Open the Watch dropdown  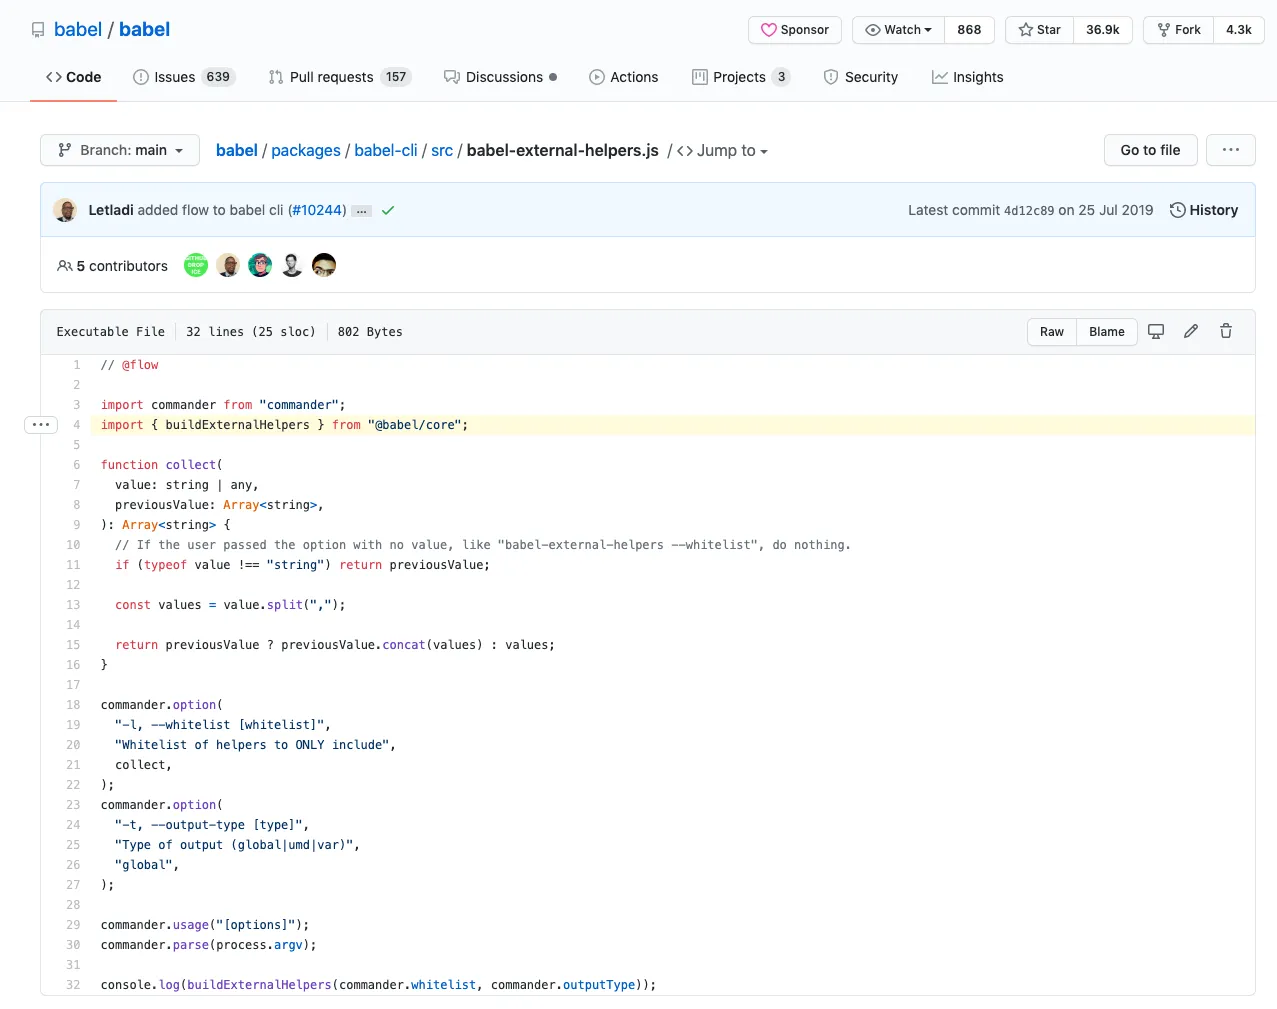898,30
